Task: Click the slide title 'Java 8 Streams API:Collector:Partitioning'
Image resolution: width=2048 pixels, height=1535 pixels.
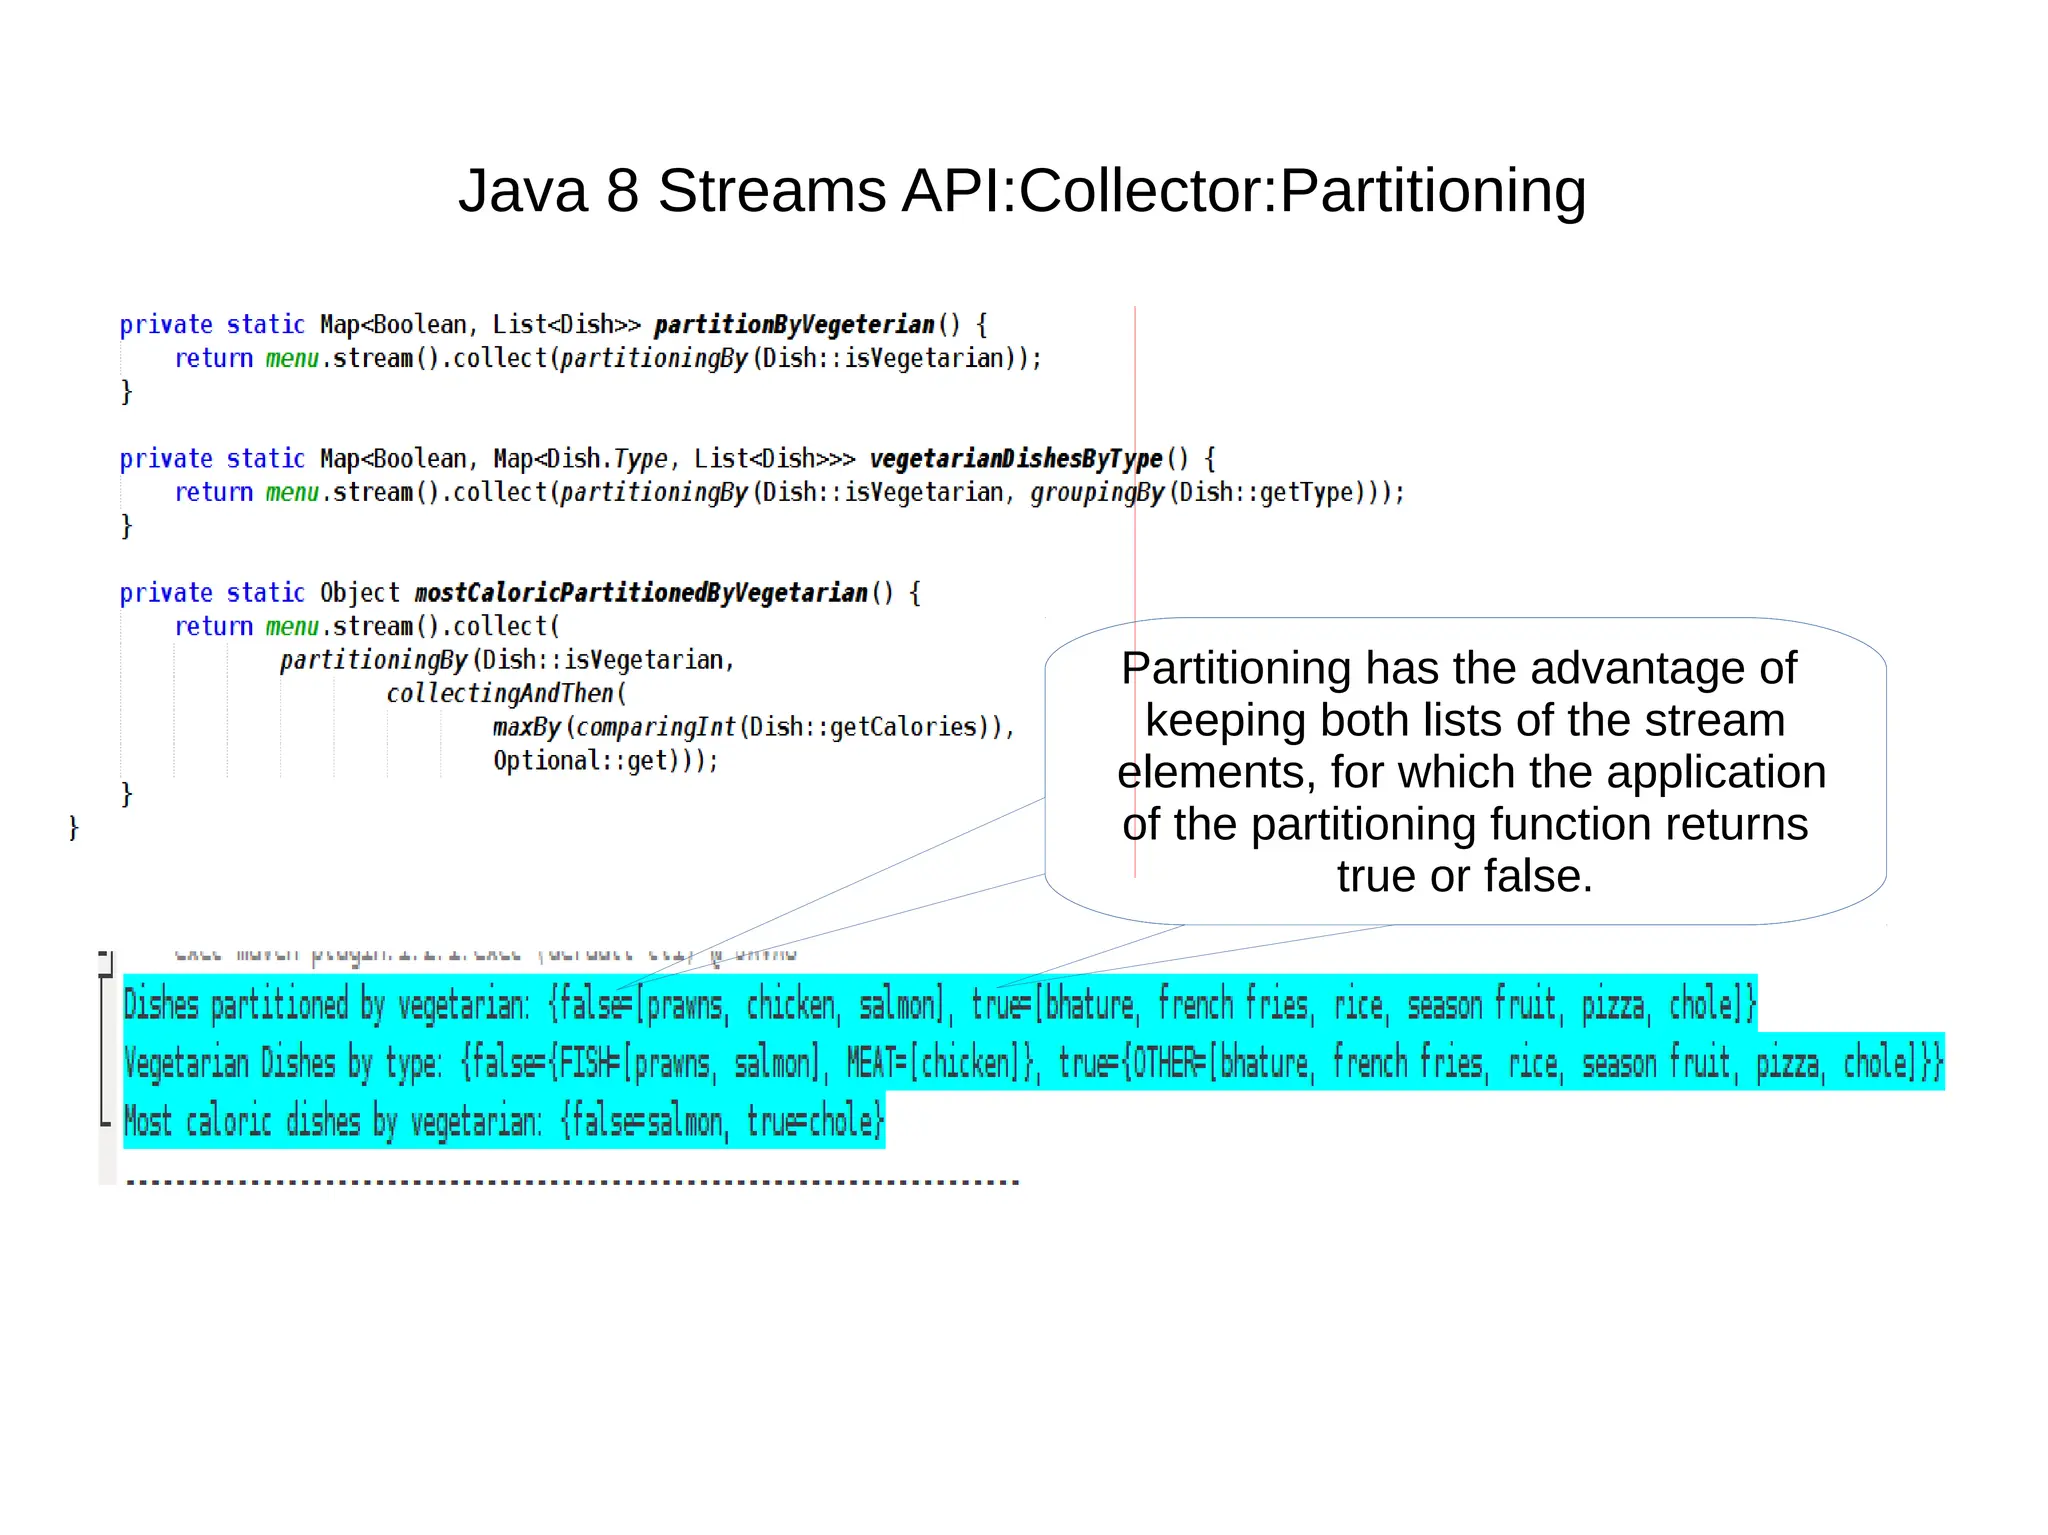Action: tap(1022, 190)
